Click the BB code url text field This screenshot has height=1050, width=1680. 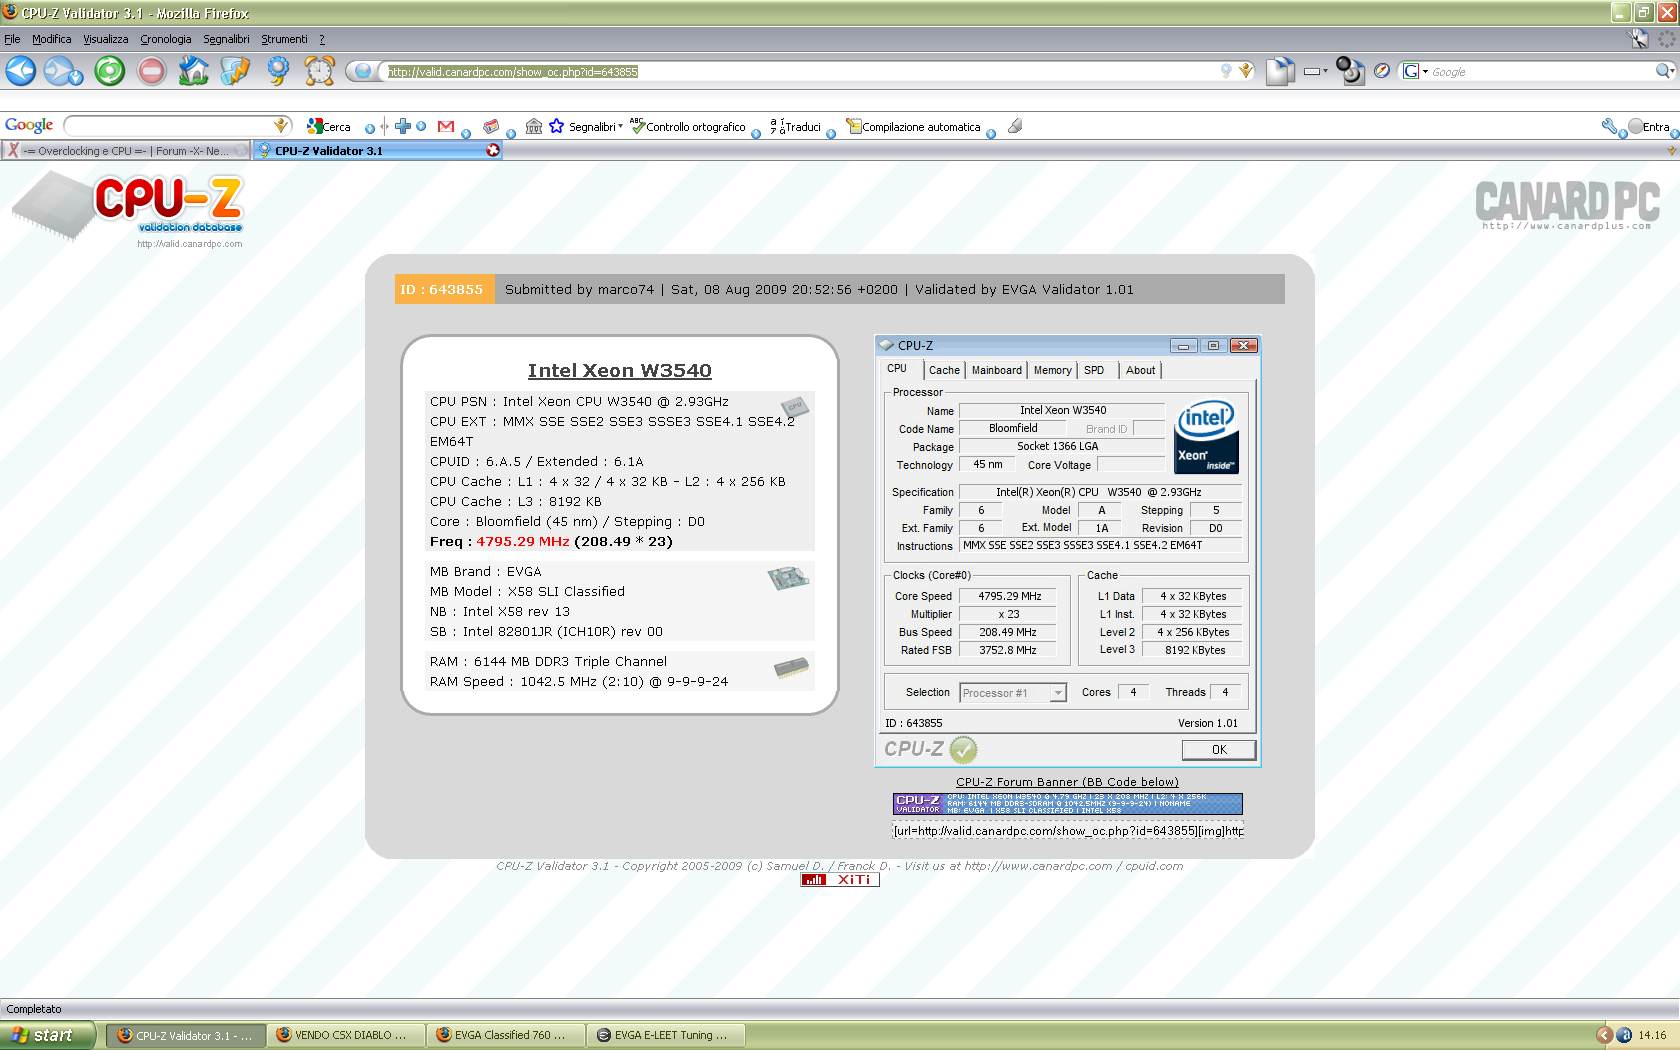(x=1068, y=831)
